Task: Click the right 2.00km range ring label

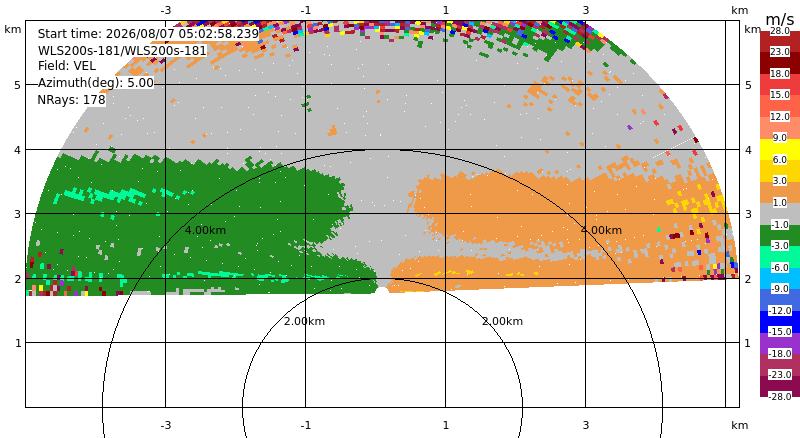Action: click(x=503, y=321)
